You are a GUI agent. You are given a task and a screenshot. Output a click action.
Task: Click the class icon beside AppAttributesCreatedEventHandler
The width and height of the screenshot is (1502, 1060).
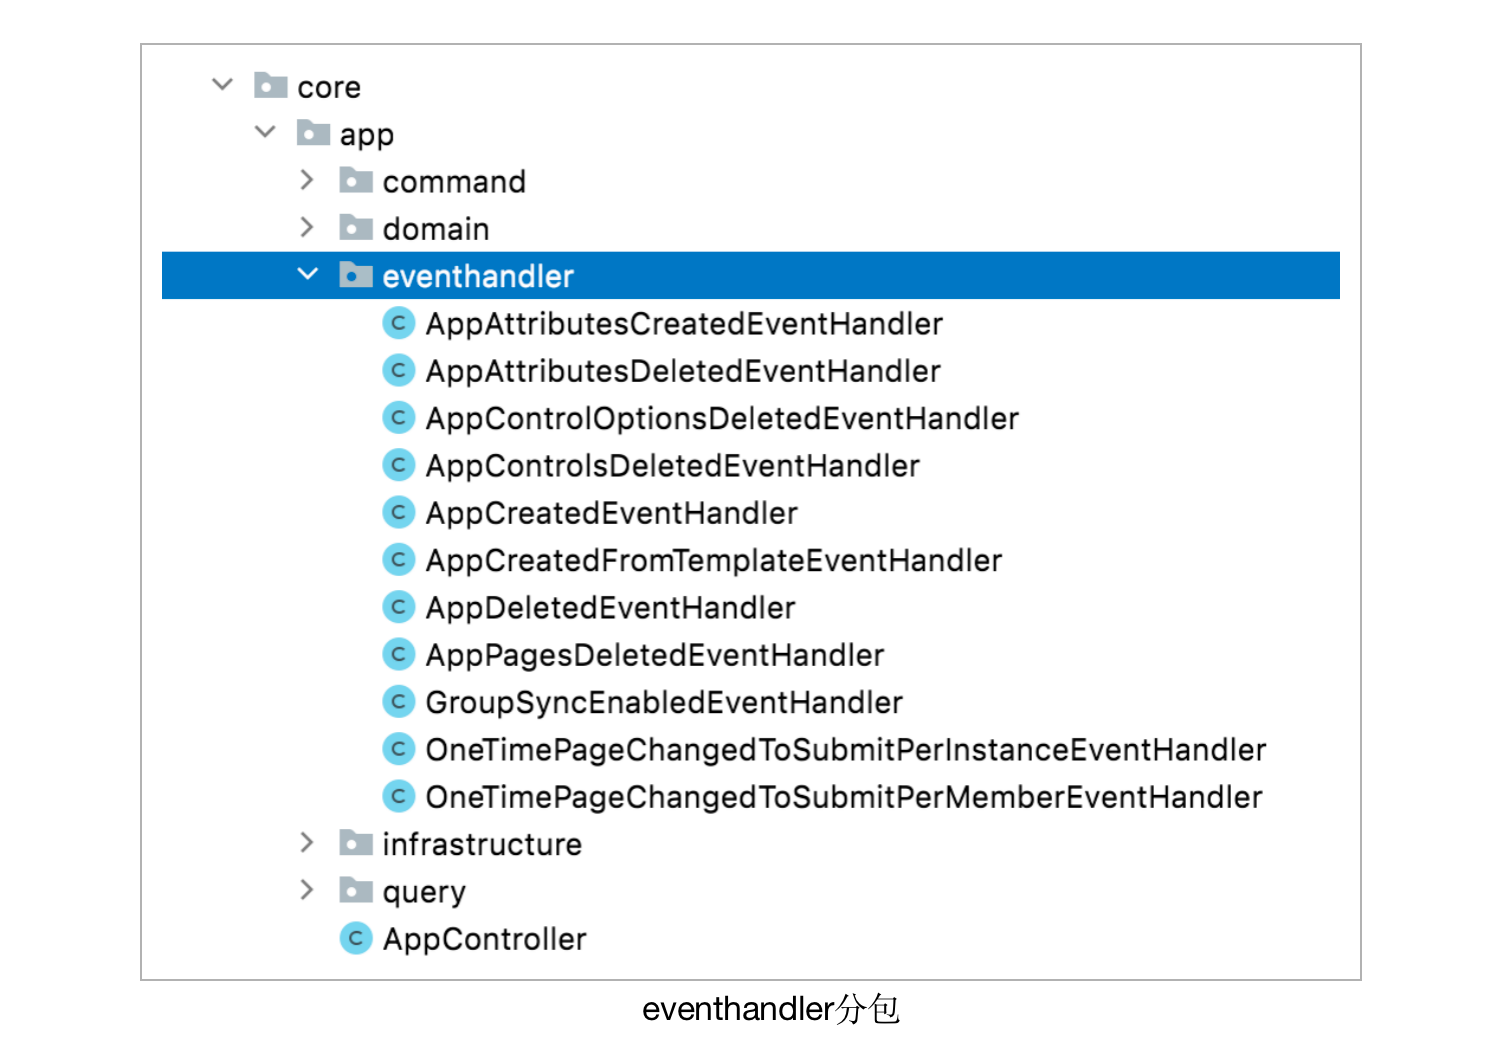click(398, 323)
